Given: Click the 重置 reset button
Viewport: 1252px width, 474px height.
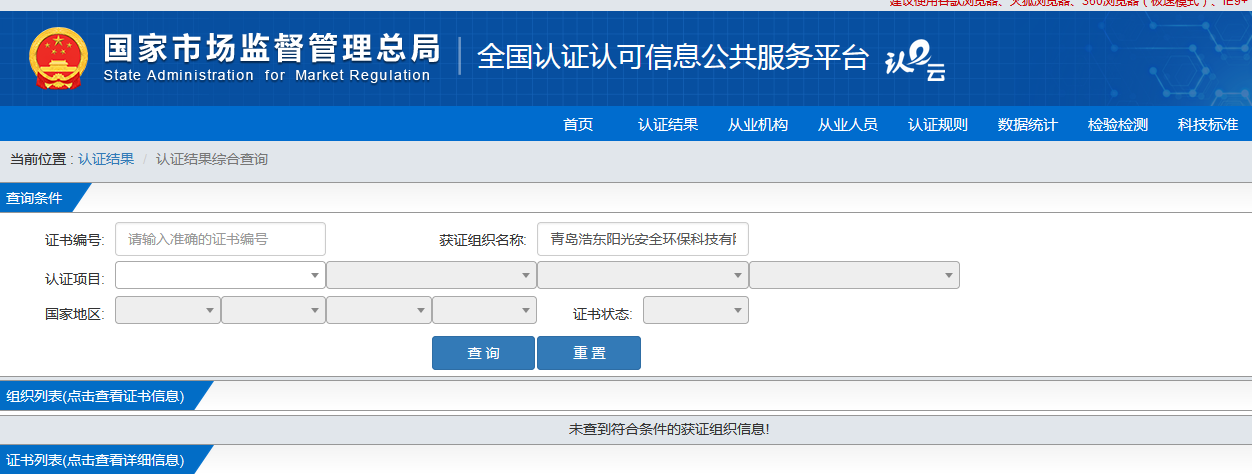Looking at the screenshot, I should (x=589, y=353).
